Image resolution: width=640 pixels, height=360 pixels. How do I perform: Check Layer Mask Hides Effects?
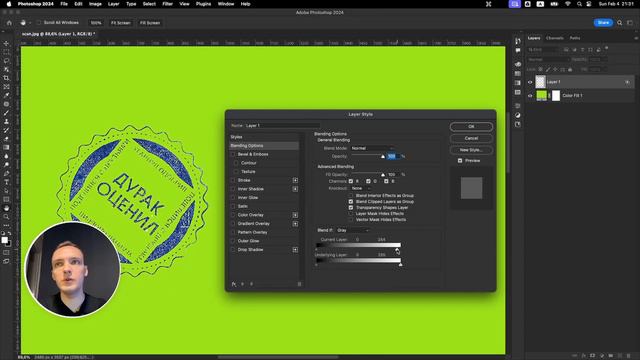[351, 213]
